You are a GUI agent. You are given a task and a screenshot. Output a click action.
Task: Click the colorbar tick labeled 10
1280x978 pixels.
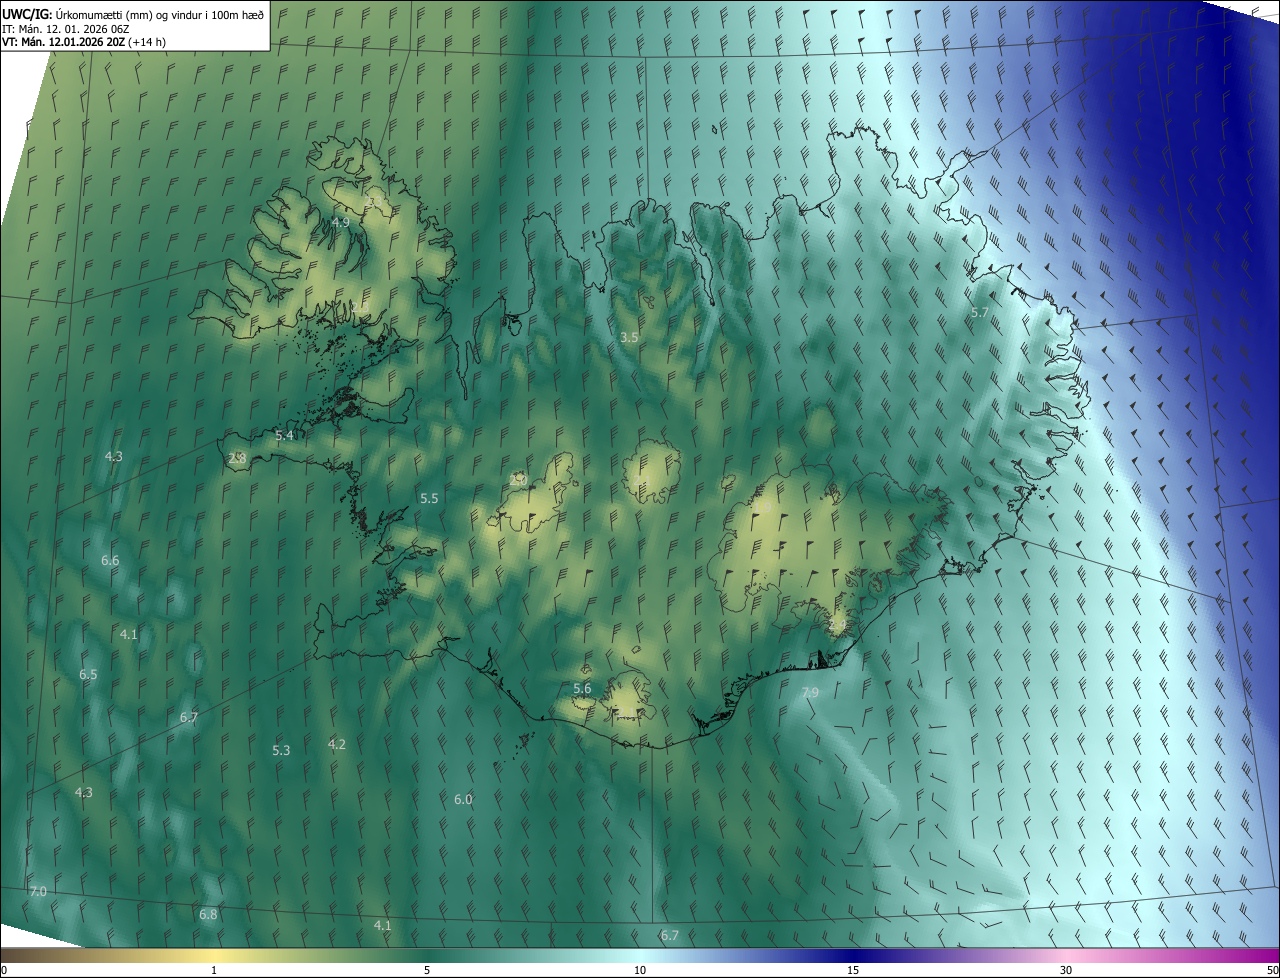640,970
